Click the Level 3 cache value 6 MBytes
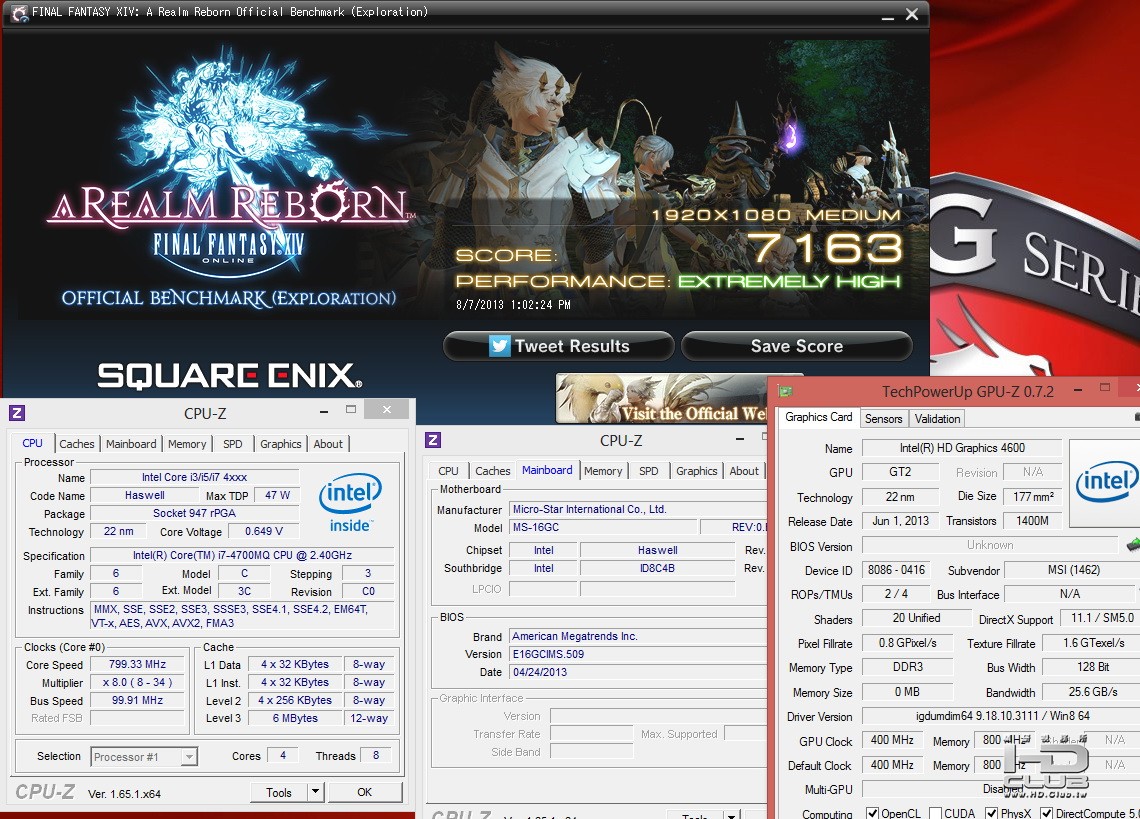The width and height of the screenshot is (1140, 819). [x=295, y=718]
